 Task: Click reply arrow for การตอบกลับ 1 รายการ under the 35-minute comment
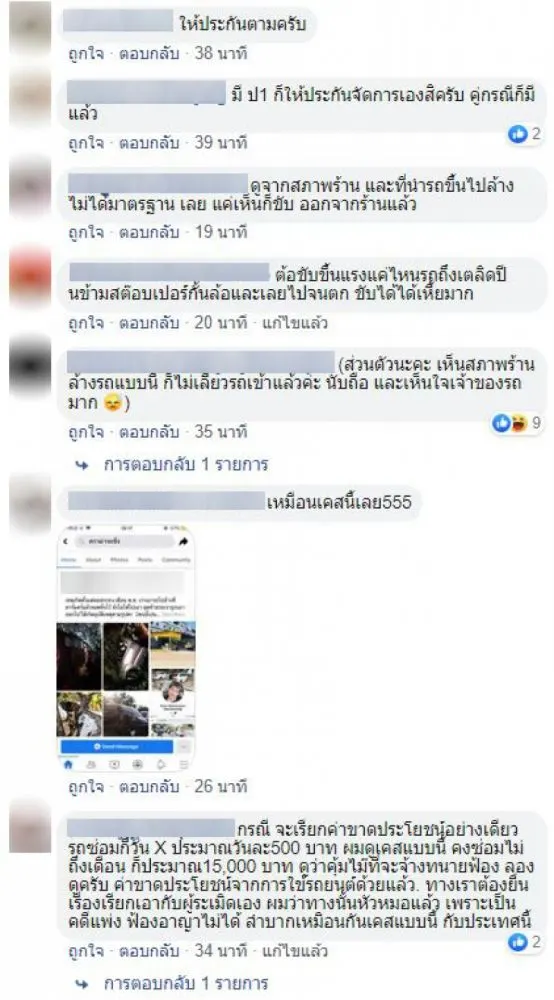point(82,464)
